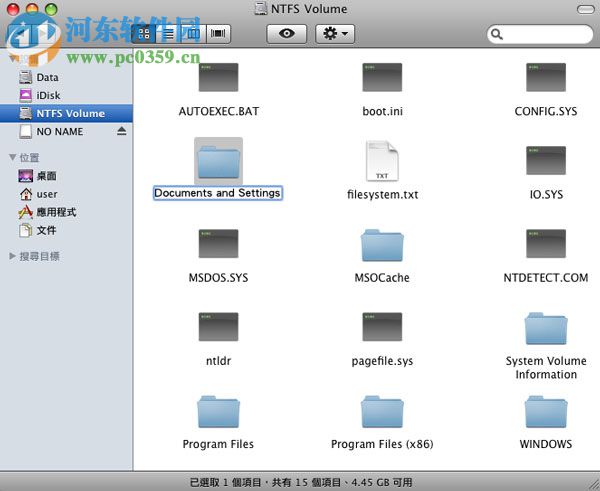The width and height of the screenshot is (600, 491).
Task: Select Program Files (x86) folder icon
Action: pos(382,412)
